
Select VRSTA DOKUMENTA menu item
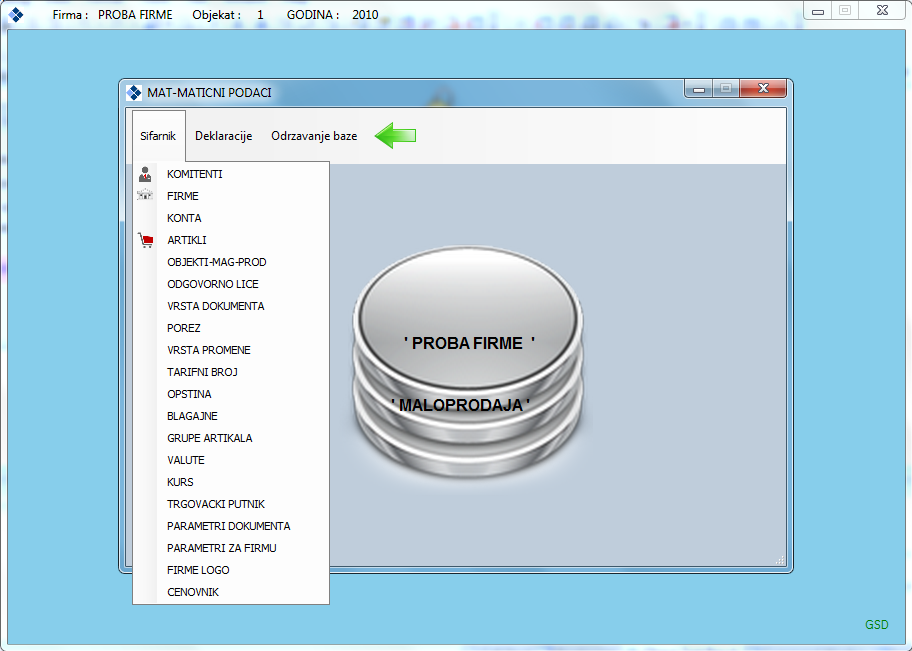pos(215,306)
